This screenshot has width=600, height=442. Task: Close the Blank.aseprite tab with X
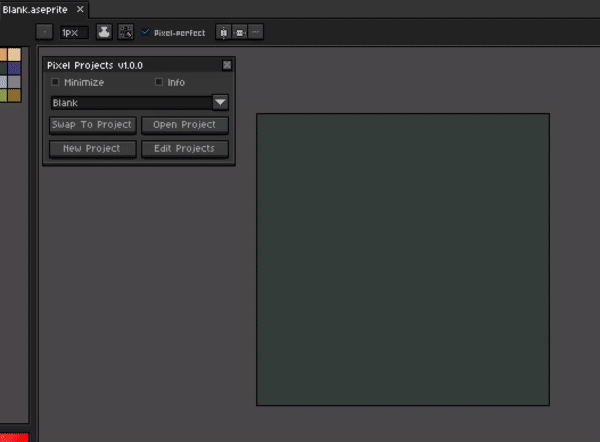coord(80,10)
